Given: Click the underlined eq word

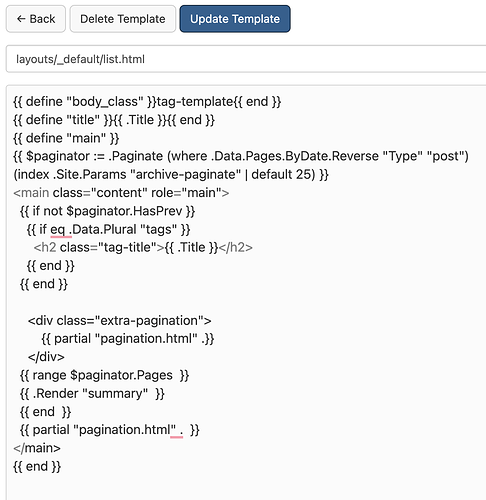Looking at the screenshot, I should coord(57,230).
